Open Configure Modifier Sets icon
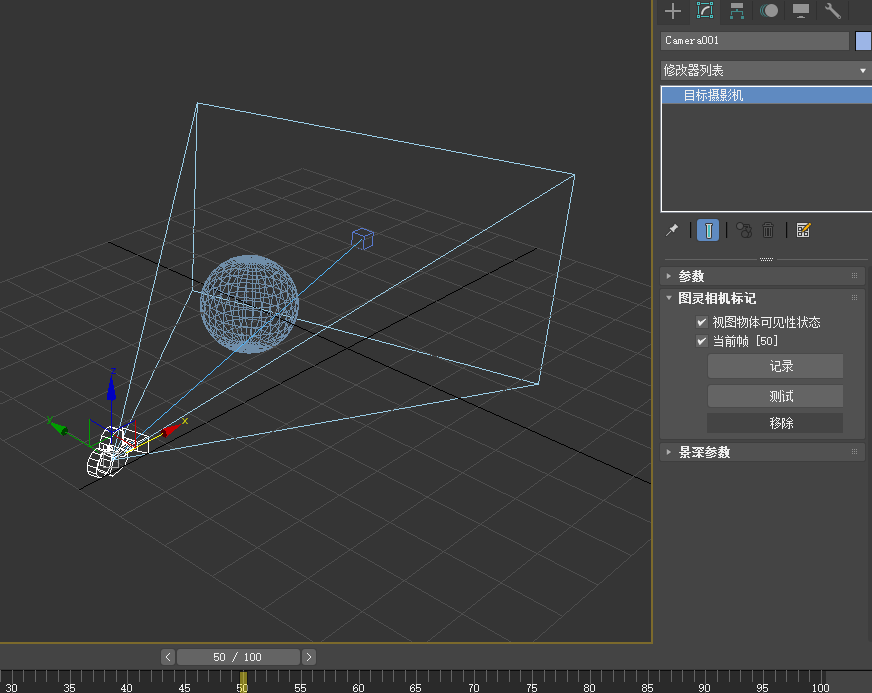Screen dimensions: 872x693 (804, 230)
